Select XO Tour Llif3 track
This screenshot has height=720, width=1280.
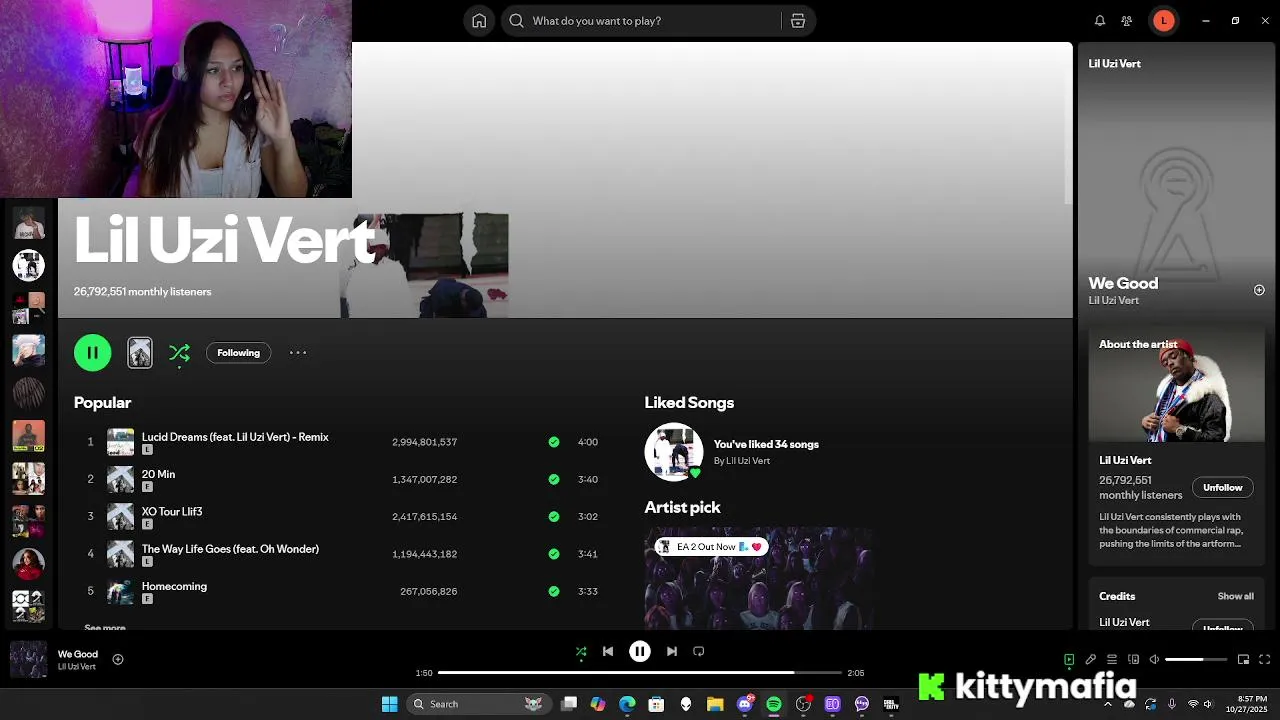pos(172,511)
